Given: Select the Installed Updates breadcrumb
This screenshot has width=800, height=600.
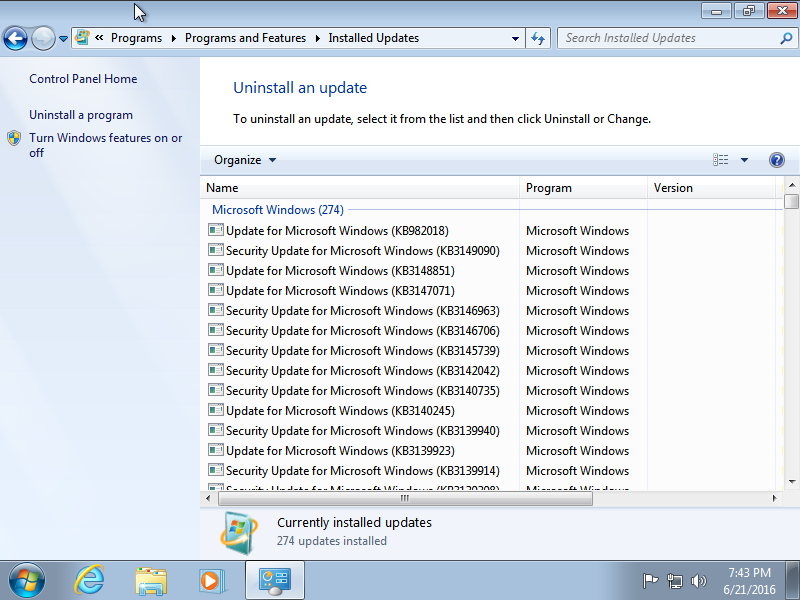Looking at the screenshot, I should [373, 38].
